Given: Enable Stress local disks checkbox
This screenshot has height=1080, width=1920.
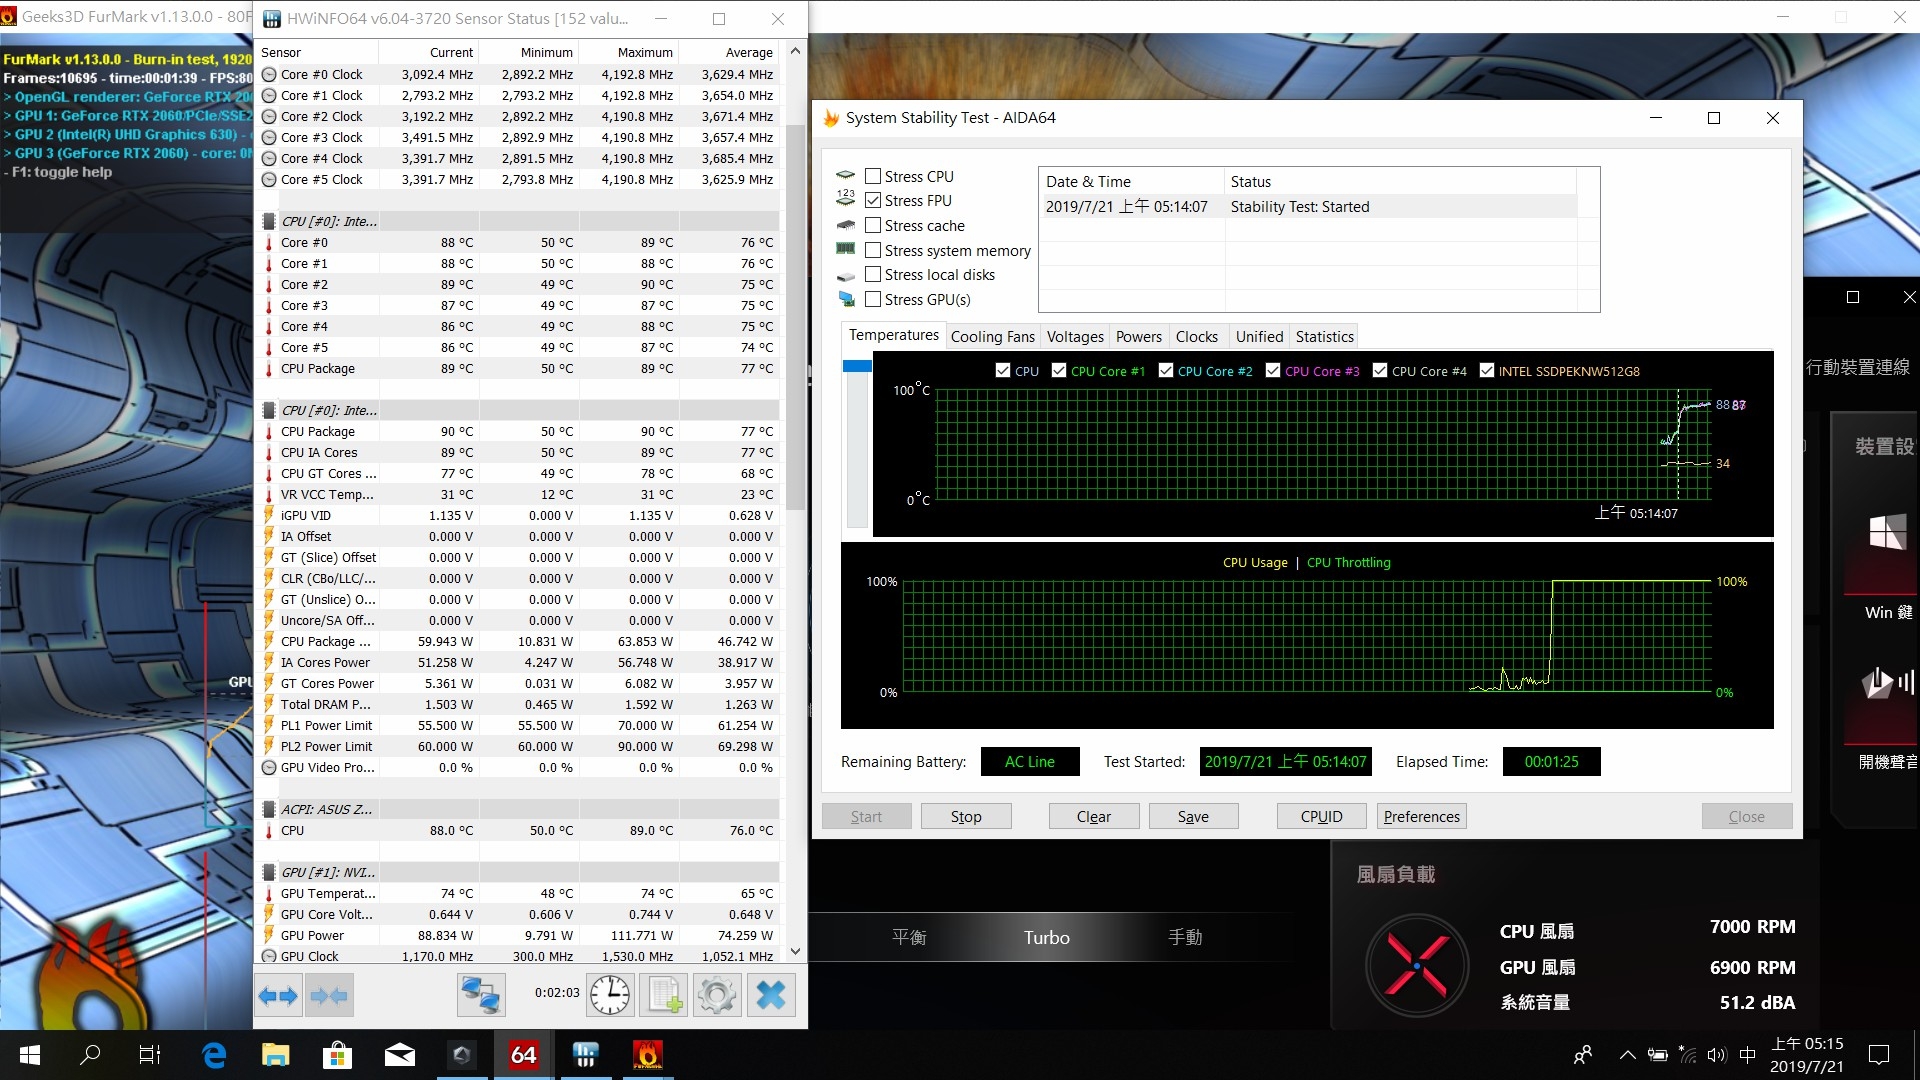Looking at the screenshot, I should pos(873,274).
